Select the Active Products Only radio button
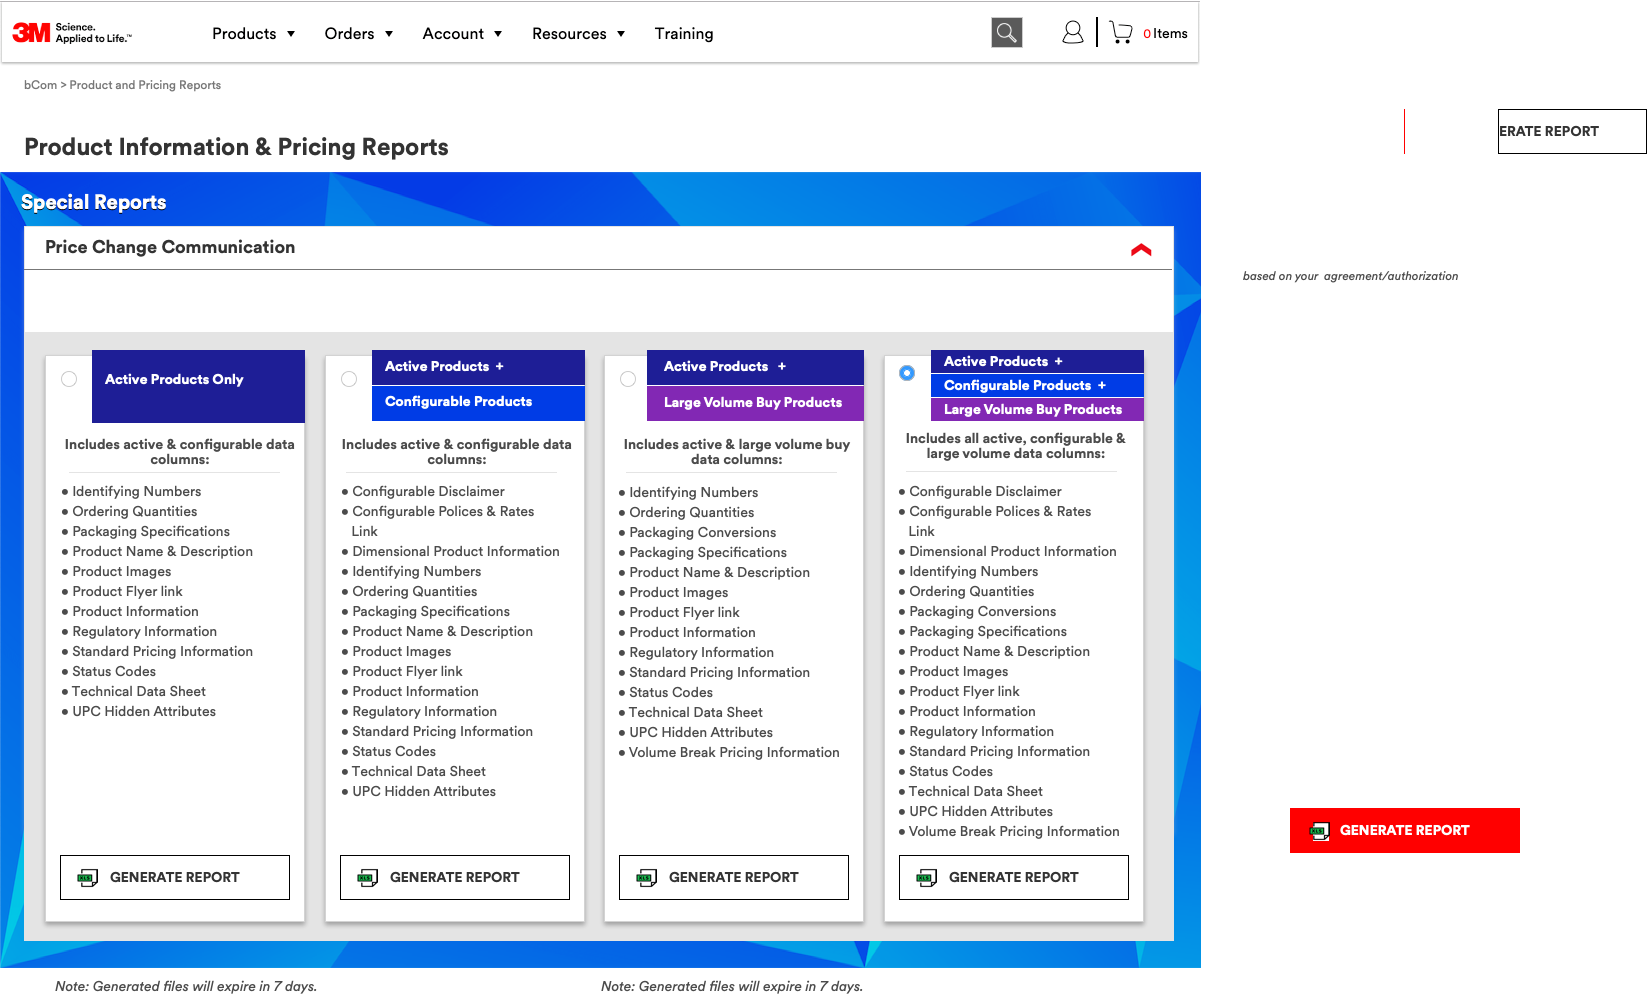Screen dimensions: 1647x995 click(69, 379)
